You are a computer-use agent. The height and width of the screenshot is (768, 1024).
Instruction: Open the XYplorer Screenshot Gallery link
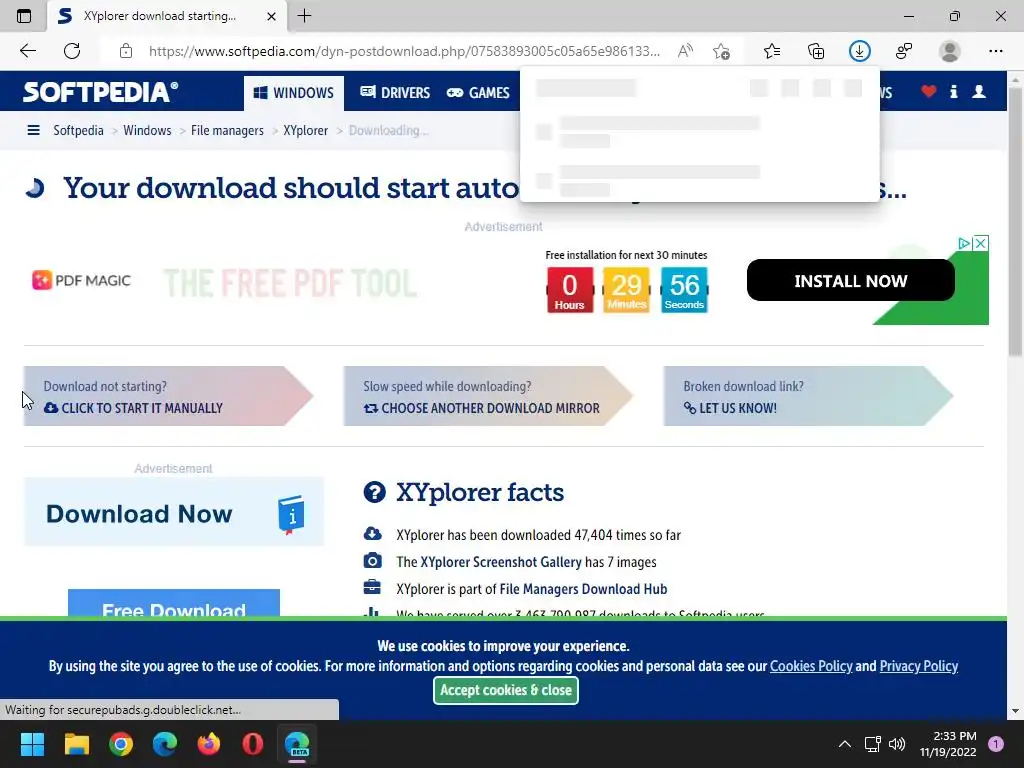pos(501,562)
